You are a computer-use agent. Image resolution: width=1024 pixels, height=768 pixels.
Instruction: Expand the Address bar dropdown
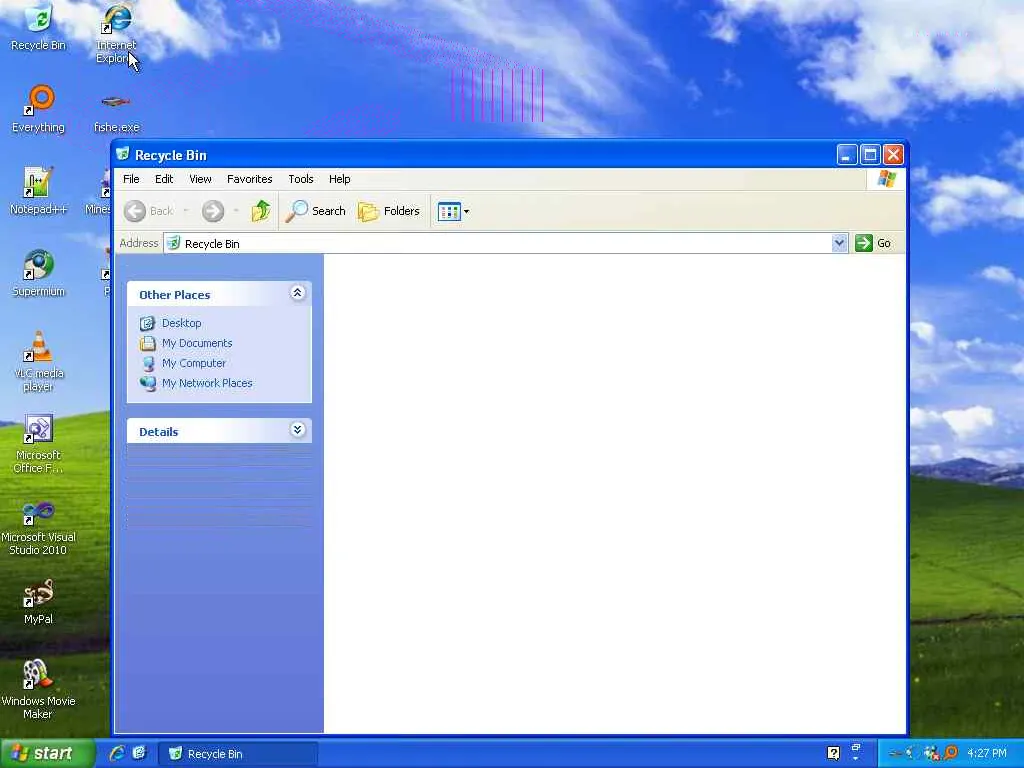coord(839,244)
